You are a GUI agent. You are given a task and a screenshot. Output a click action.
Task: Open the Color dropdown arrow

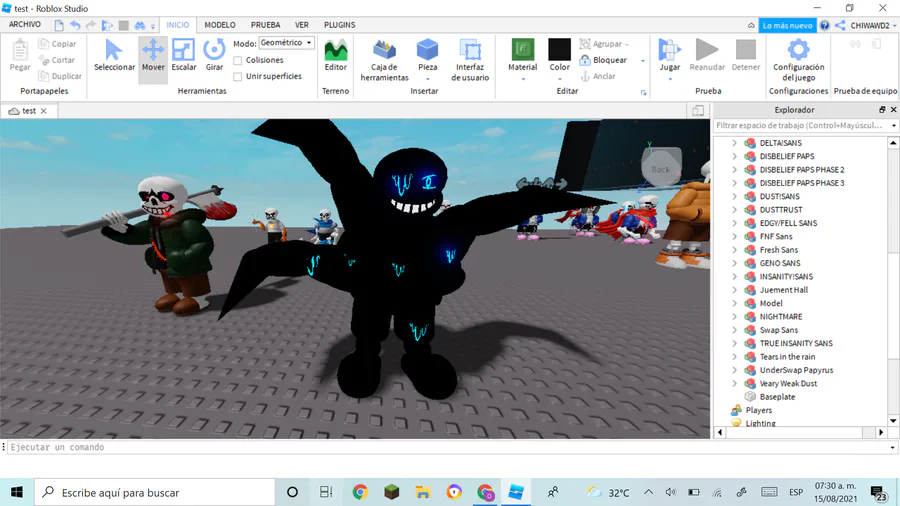(560, 79)
